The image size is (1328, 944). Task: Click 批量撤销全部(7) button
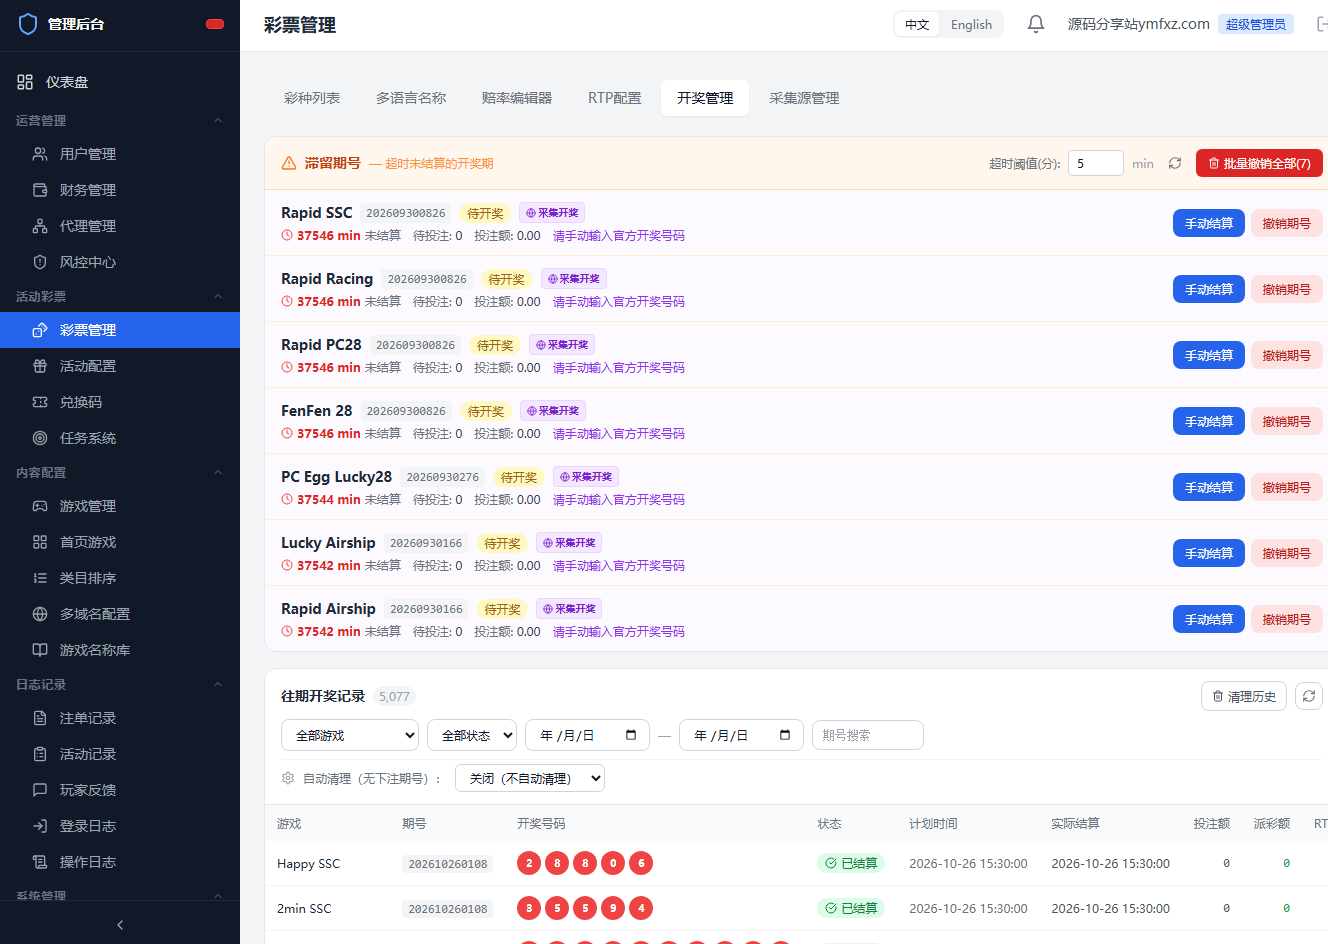[1259, 163]
